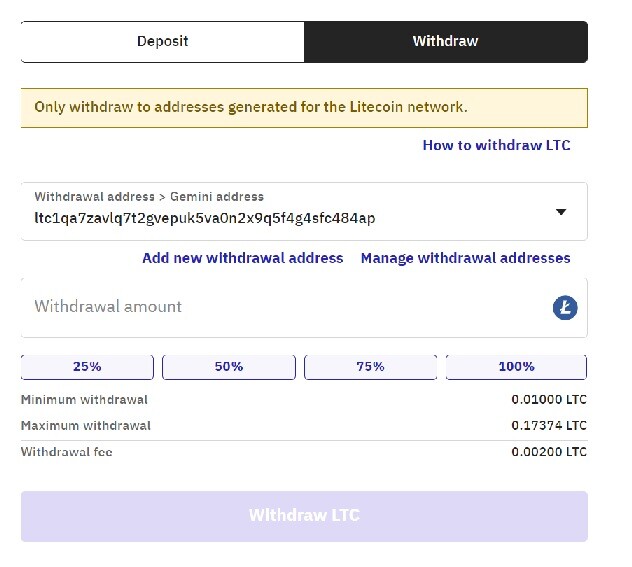The image size is (632, 567).
Task: Open Manage withdrawal addresses
Action: (465, 258)
